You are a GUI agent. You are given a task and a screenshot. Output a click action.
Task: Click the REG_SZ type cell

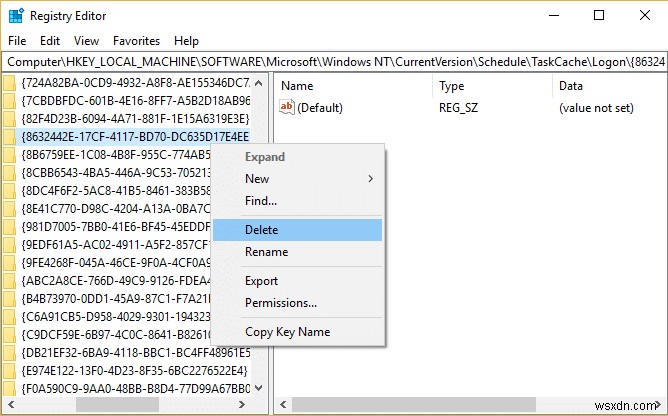click(458, 107)
